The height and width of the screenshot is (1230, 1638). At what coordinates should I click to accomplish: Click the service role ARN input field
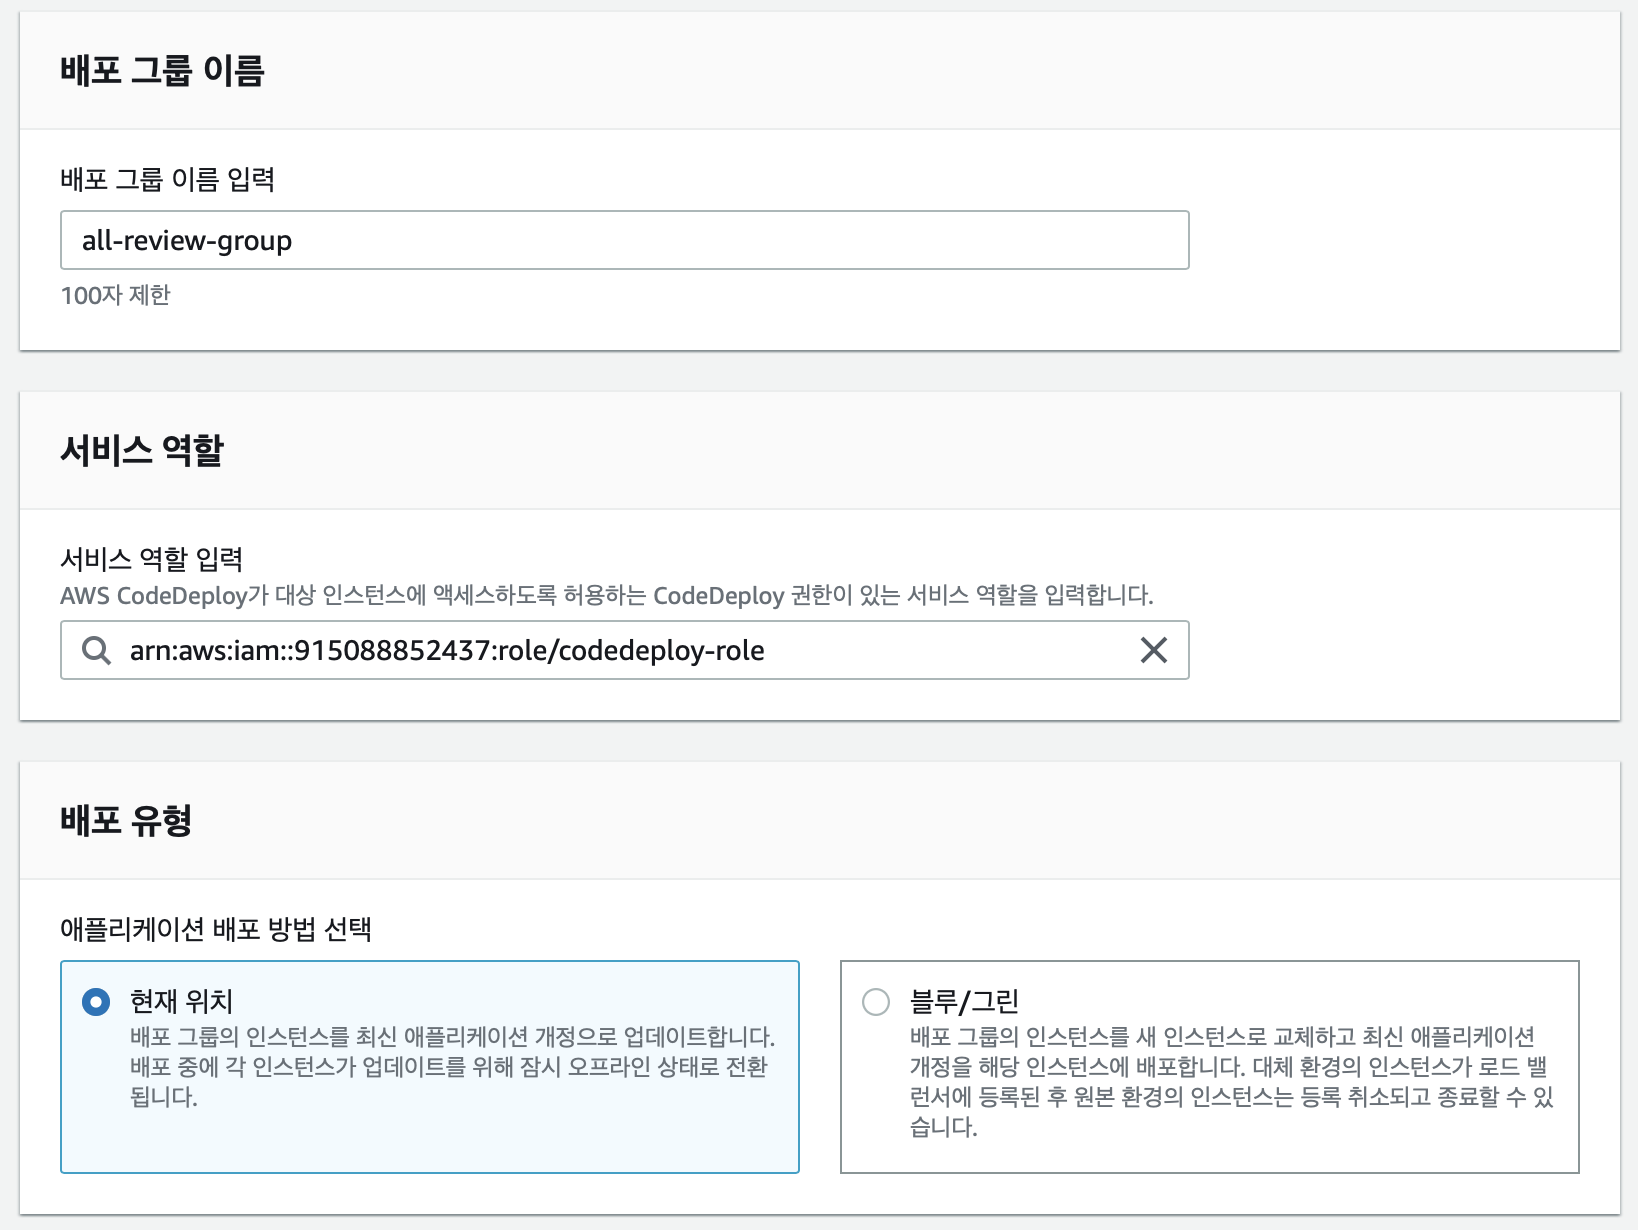tap(625, 650)
